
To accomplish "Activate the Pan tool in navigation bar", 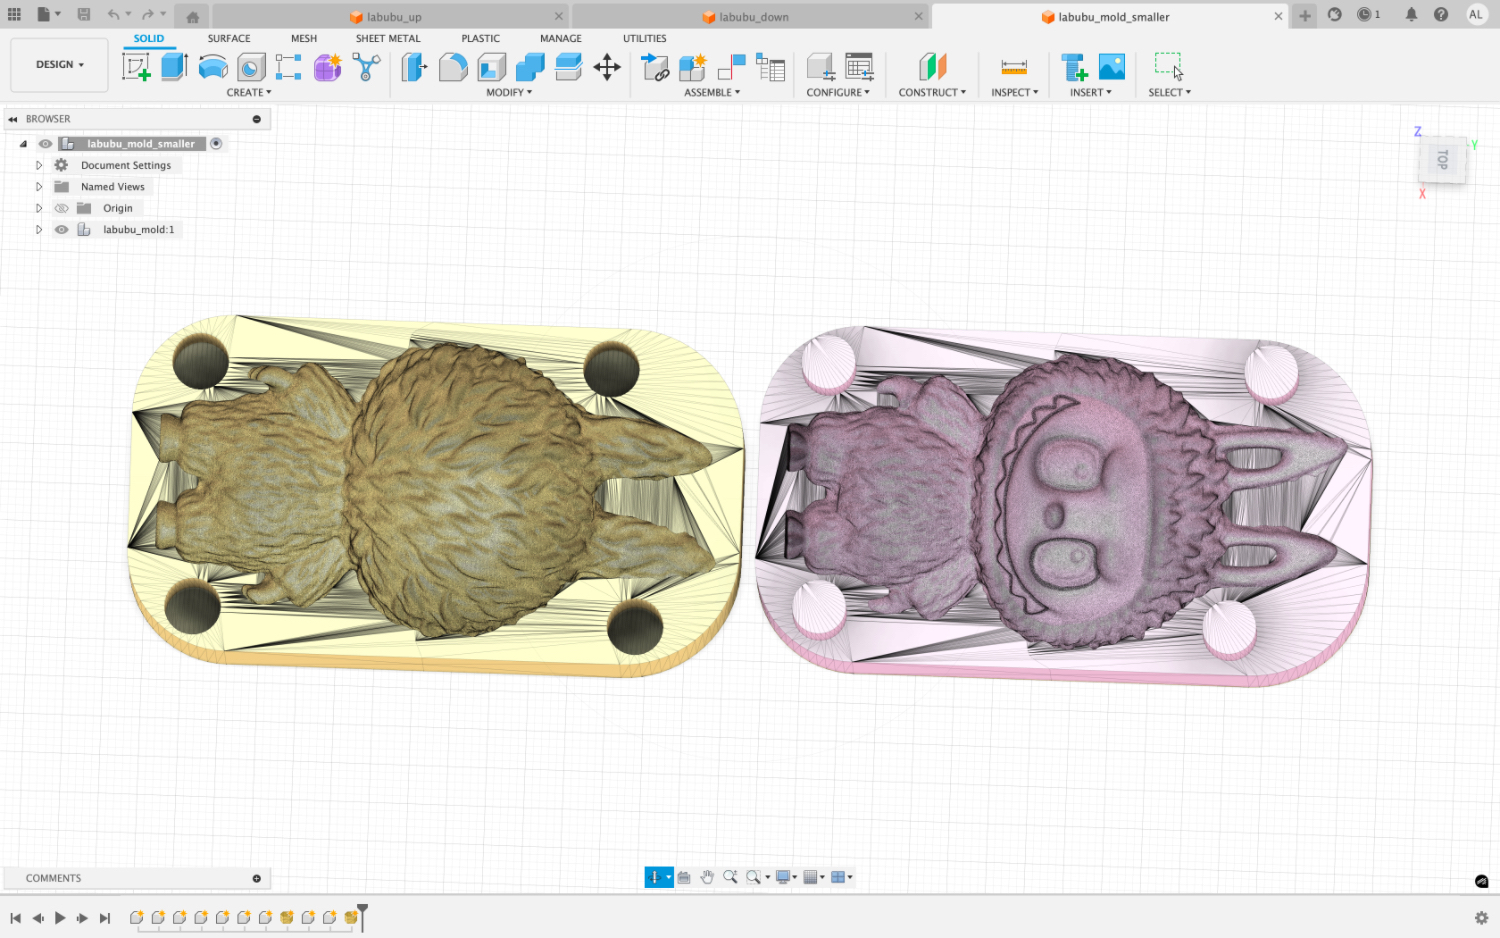I will pyautogui.click(x=707, y=877).
